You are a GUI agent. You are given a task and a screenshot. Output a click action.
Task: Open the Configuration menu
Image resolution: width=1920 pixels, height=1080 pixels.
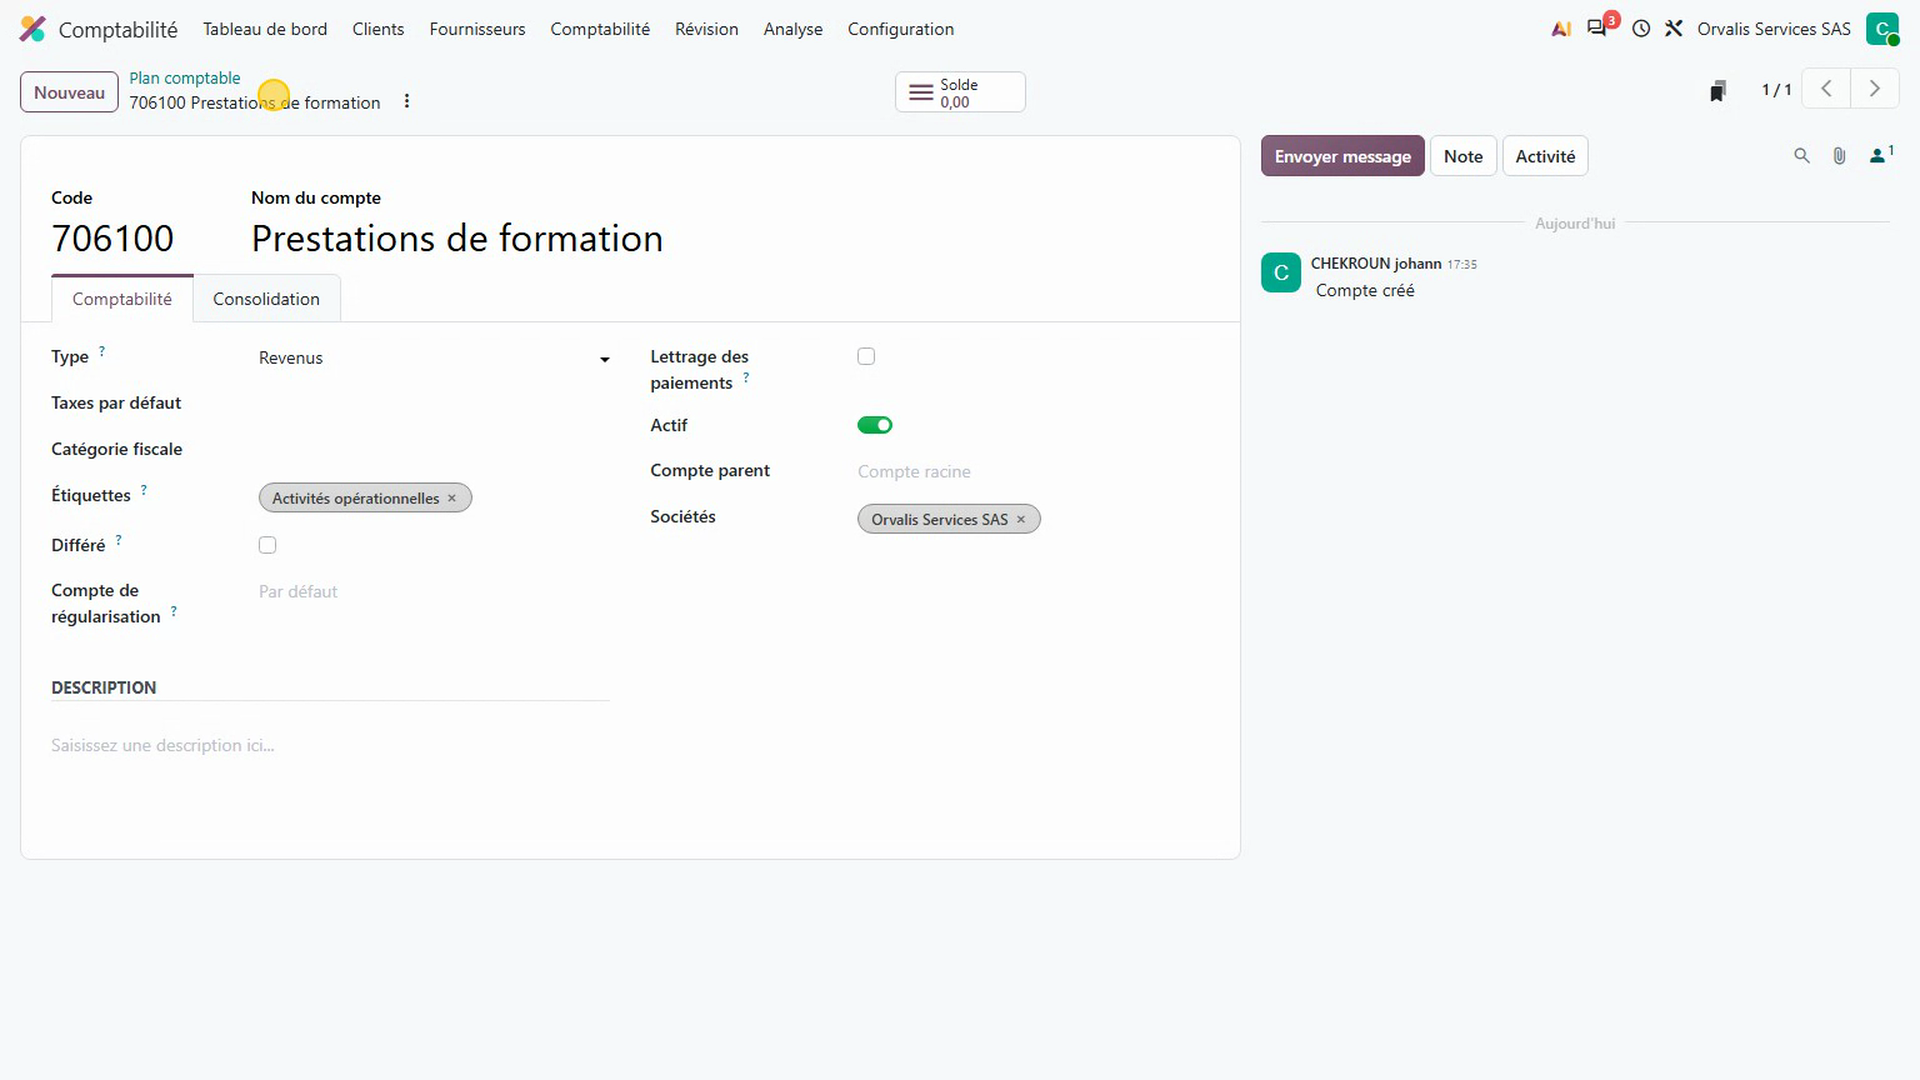pyautogui.click(x=900, y=29)
